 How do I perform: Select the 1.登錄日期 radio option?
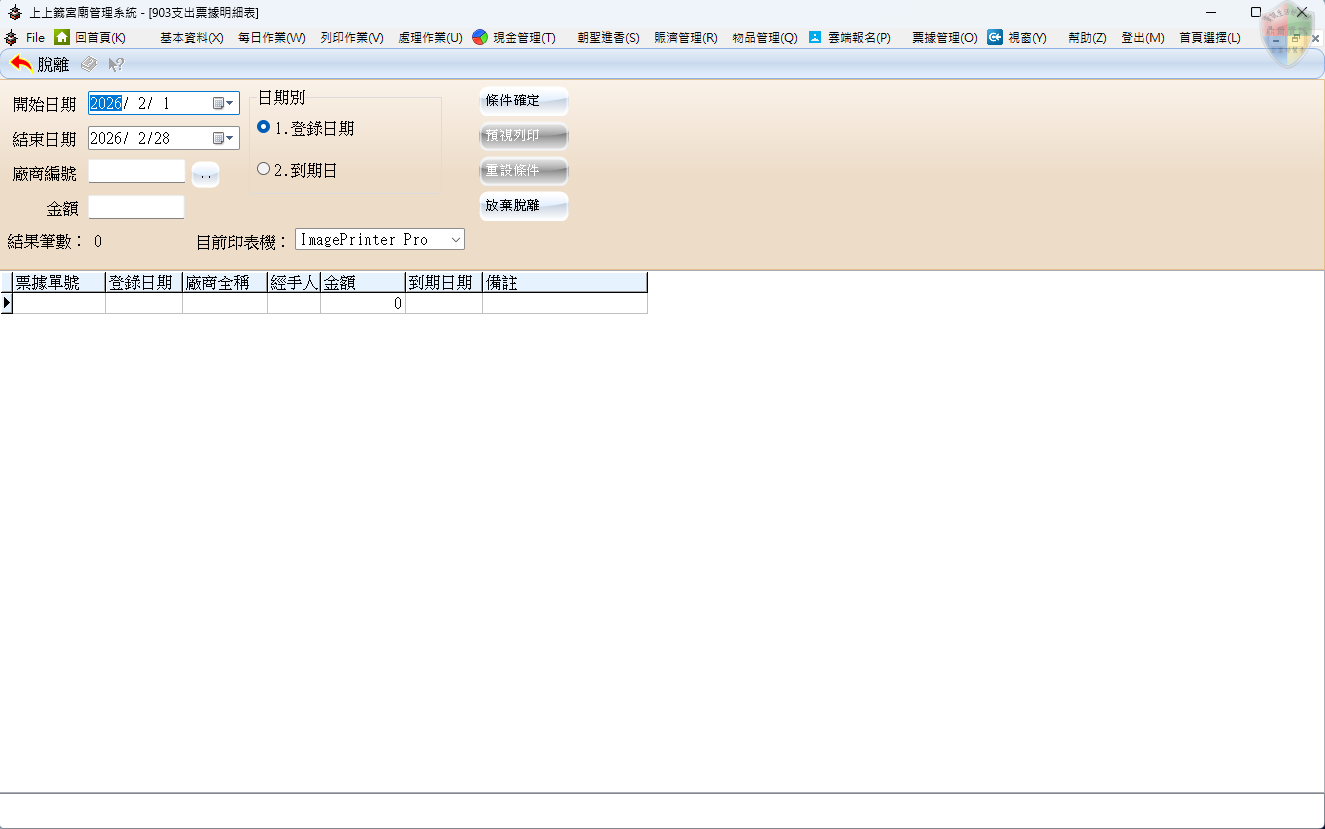pos(264,128)
